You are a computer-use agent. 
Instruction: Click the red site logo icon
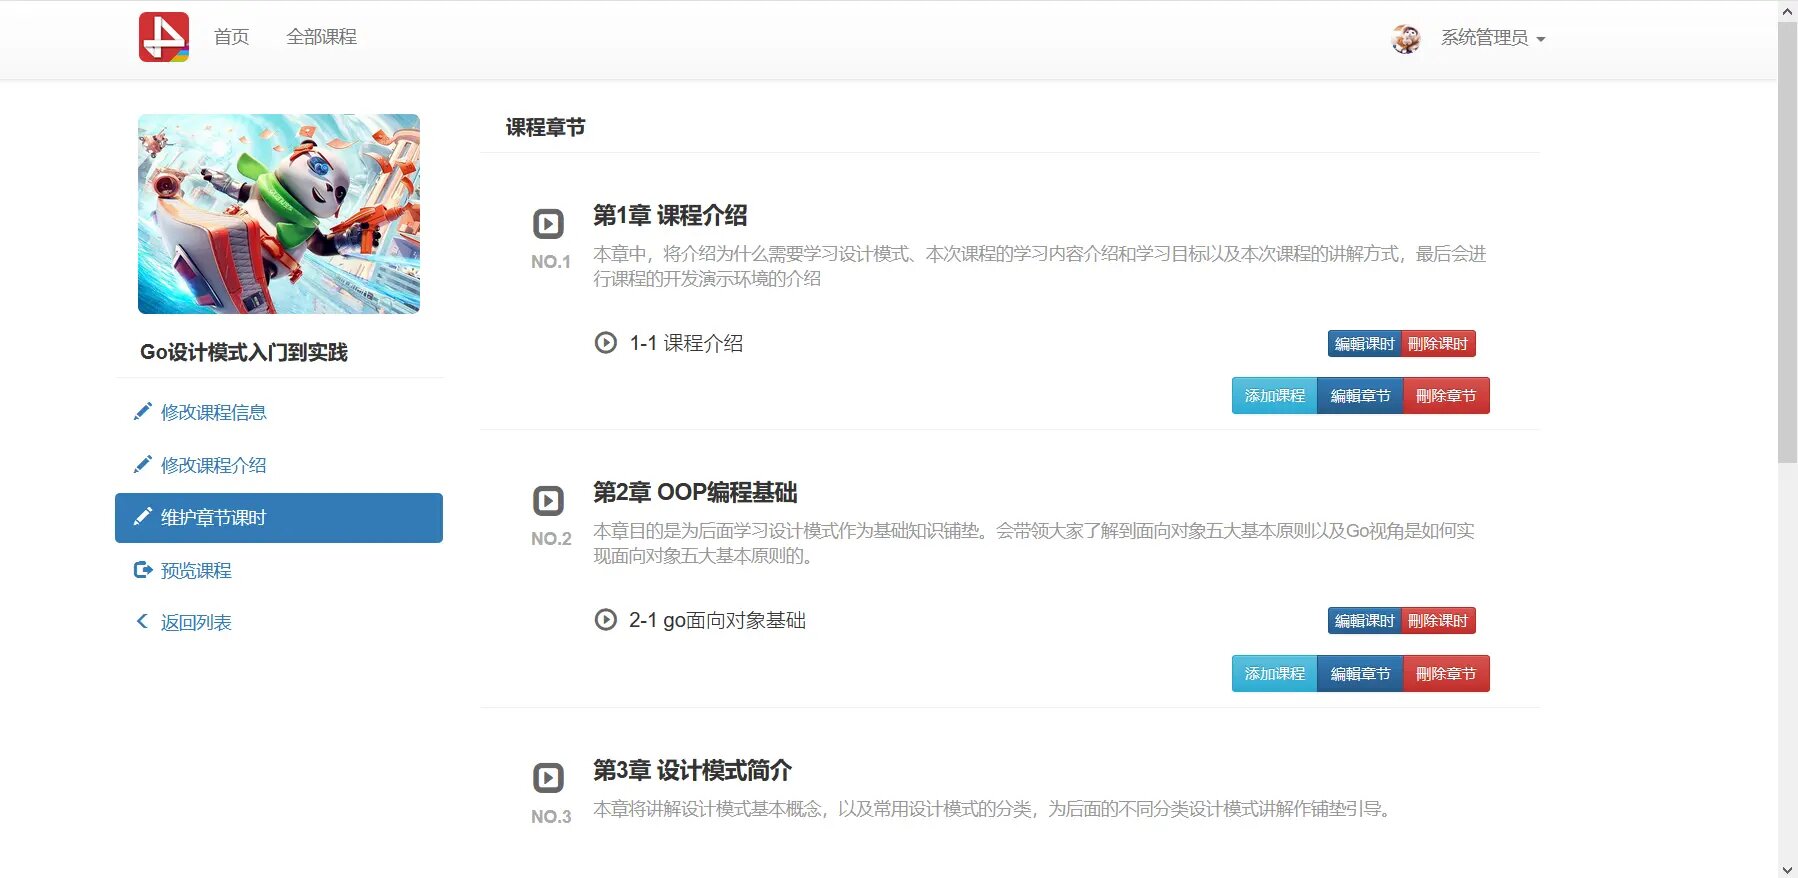164,37
